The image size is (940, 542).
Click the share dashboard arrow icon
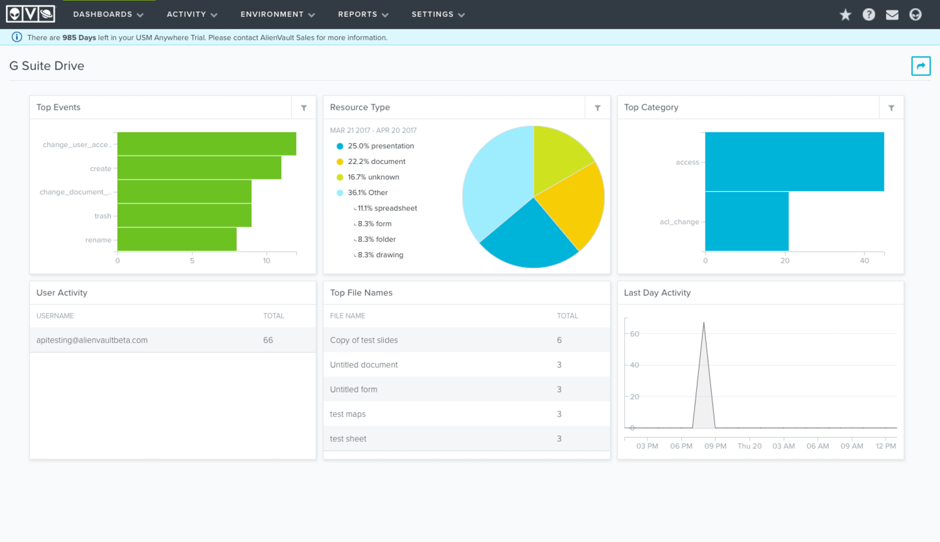click(x=920, y=66)
